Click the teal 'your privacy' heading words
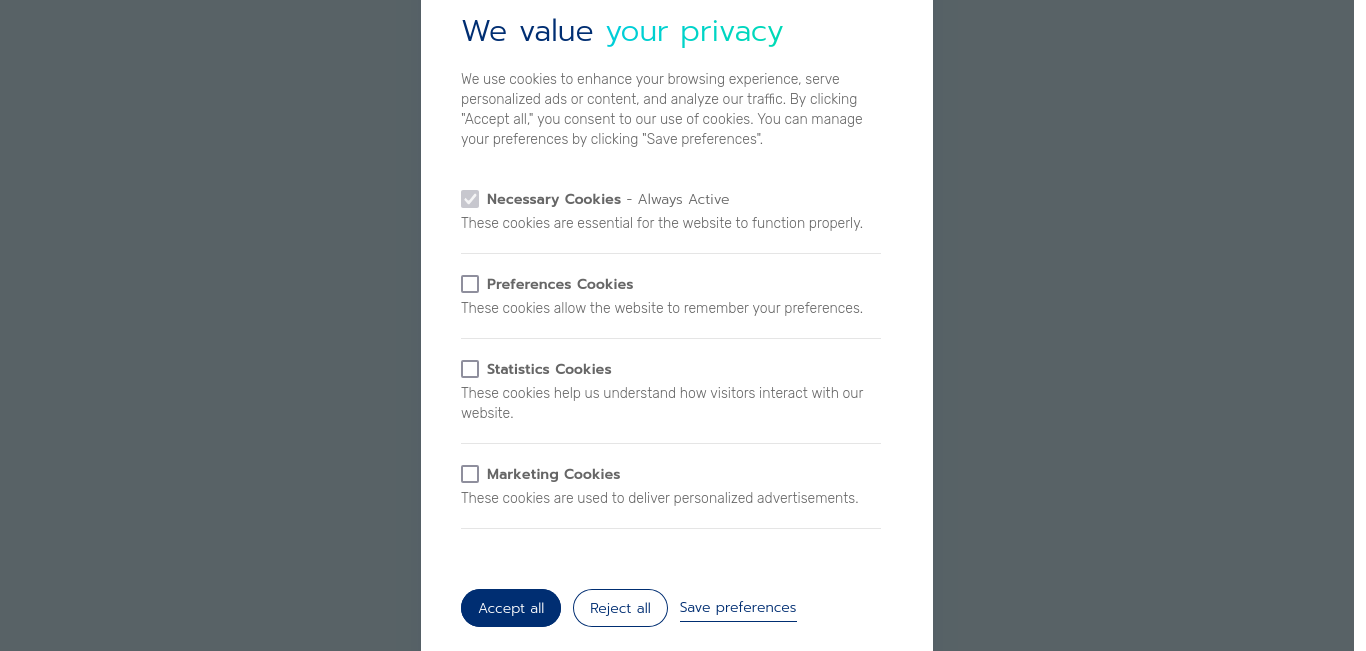 click(694, 32)
